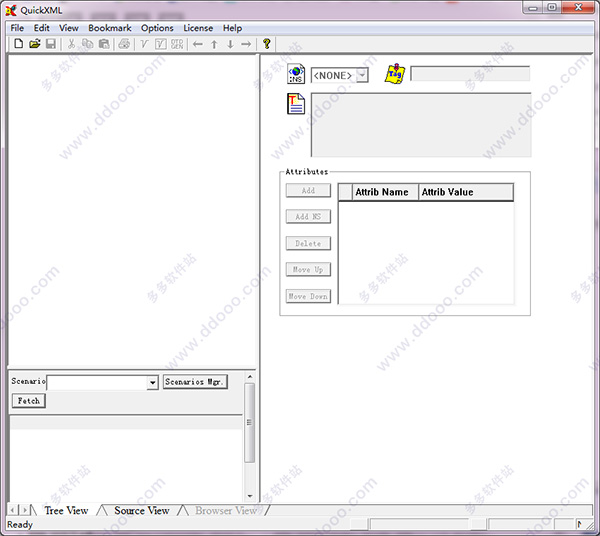Click the tab strip scroll-left arrow
Image resolution: width=600 pixels, height=536 pixels.
coord(13,510)
